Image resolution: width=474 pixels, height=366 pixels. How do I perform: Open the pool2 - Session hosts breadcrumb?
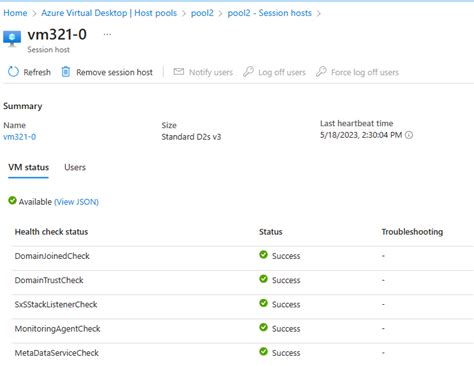pos(269,13)
